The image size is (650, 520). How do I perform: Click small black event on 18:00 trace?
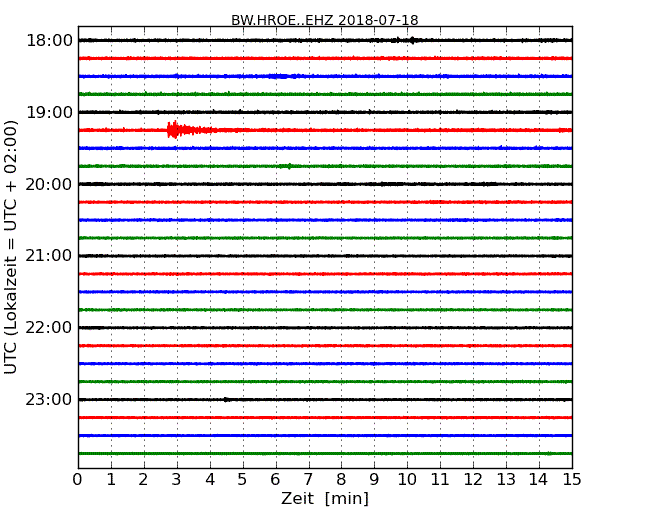click(412, 40)
